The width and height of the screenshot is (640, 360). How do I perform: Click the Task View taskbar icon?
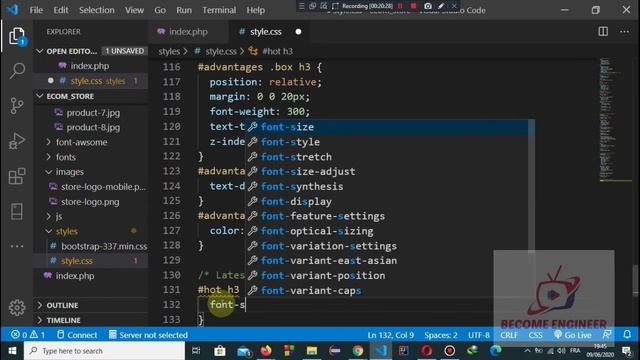tap(196, 351)
